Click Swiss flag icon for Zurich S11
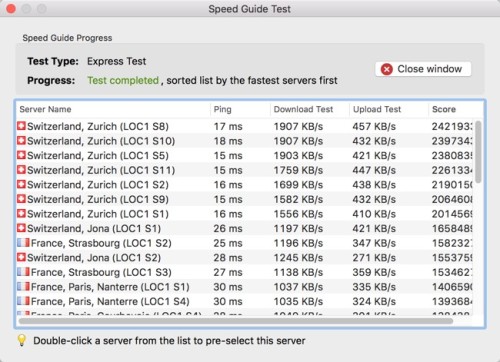 click(x=21, y=170)
